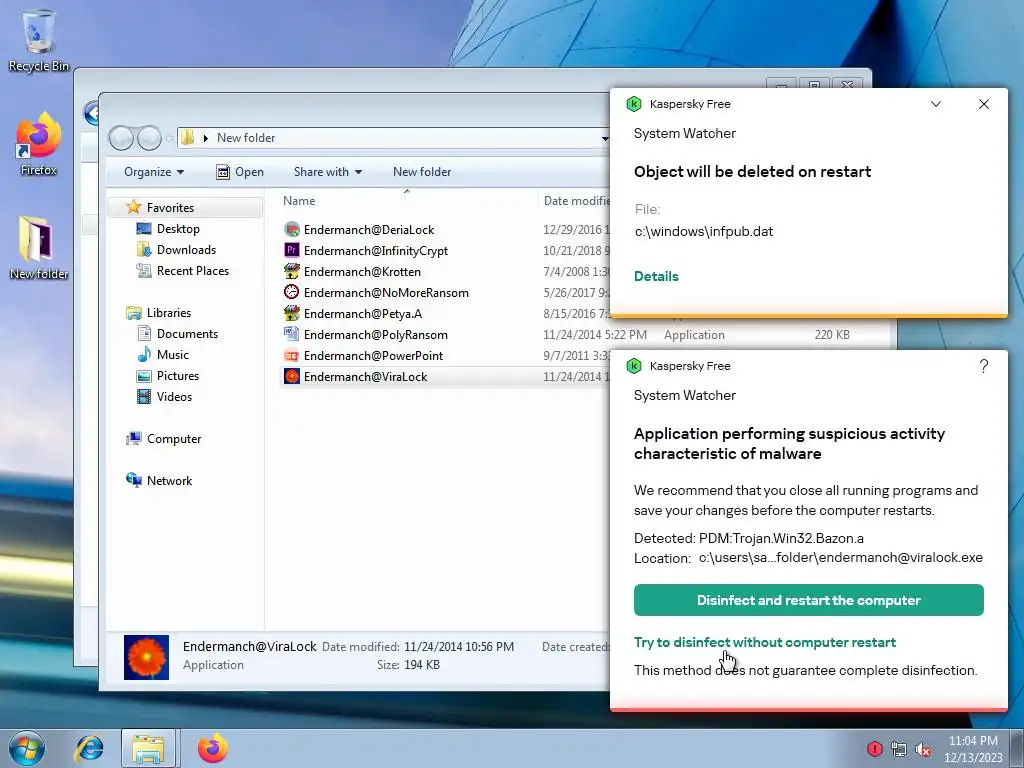The width and height of the screenshot is (1024, 768).
Task: Click Try to disinfect without computer restart
Action: [765, 642]
